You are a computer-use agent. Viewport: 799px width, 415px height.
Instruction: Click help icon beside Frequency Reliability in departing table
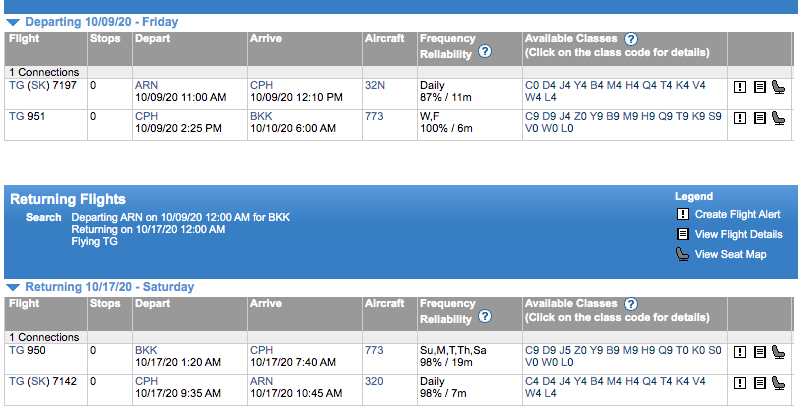[485, 51]
